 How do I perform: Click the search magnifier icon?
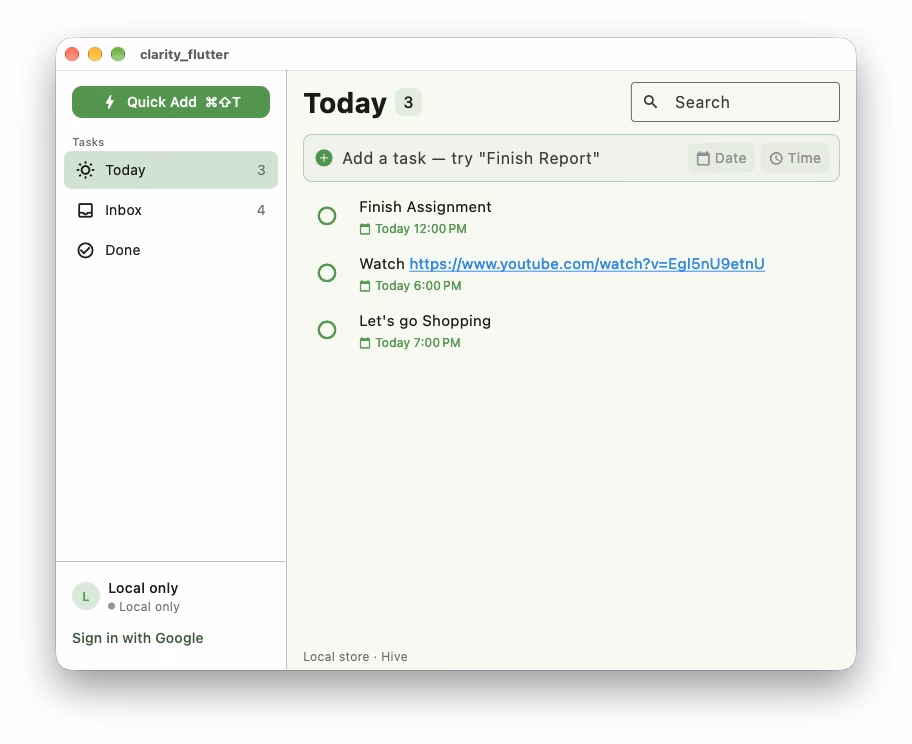click(650, 102)
